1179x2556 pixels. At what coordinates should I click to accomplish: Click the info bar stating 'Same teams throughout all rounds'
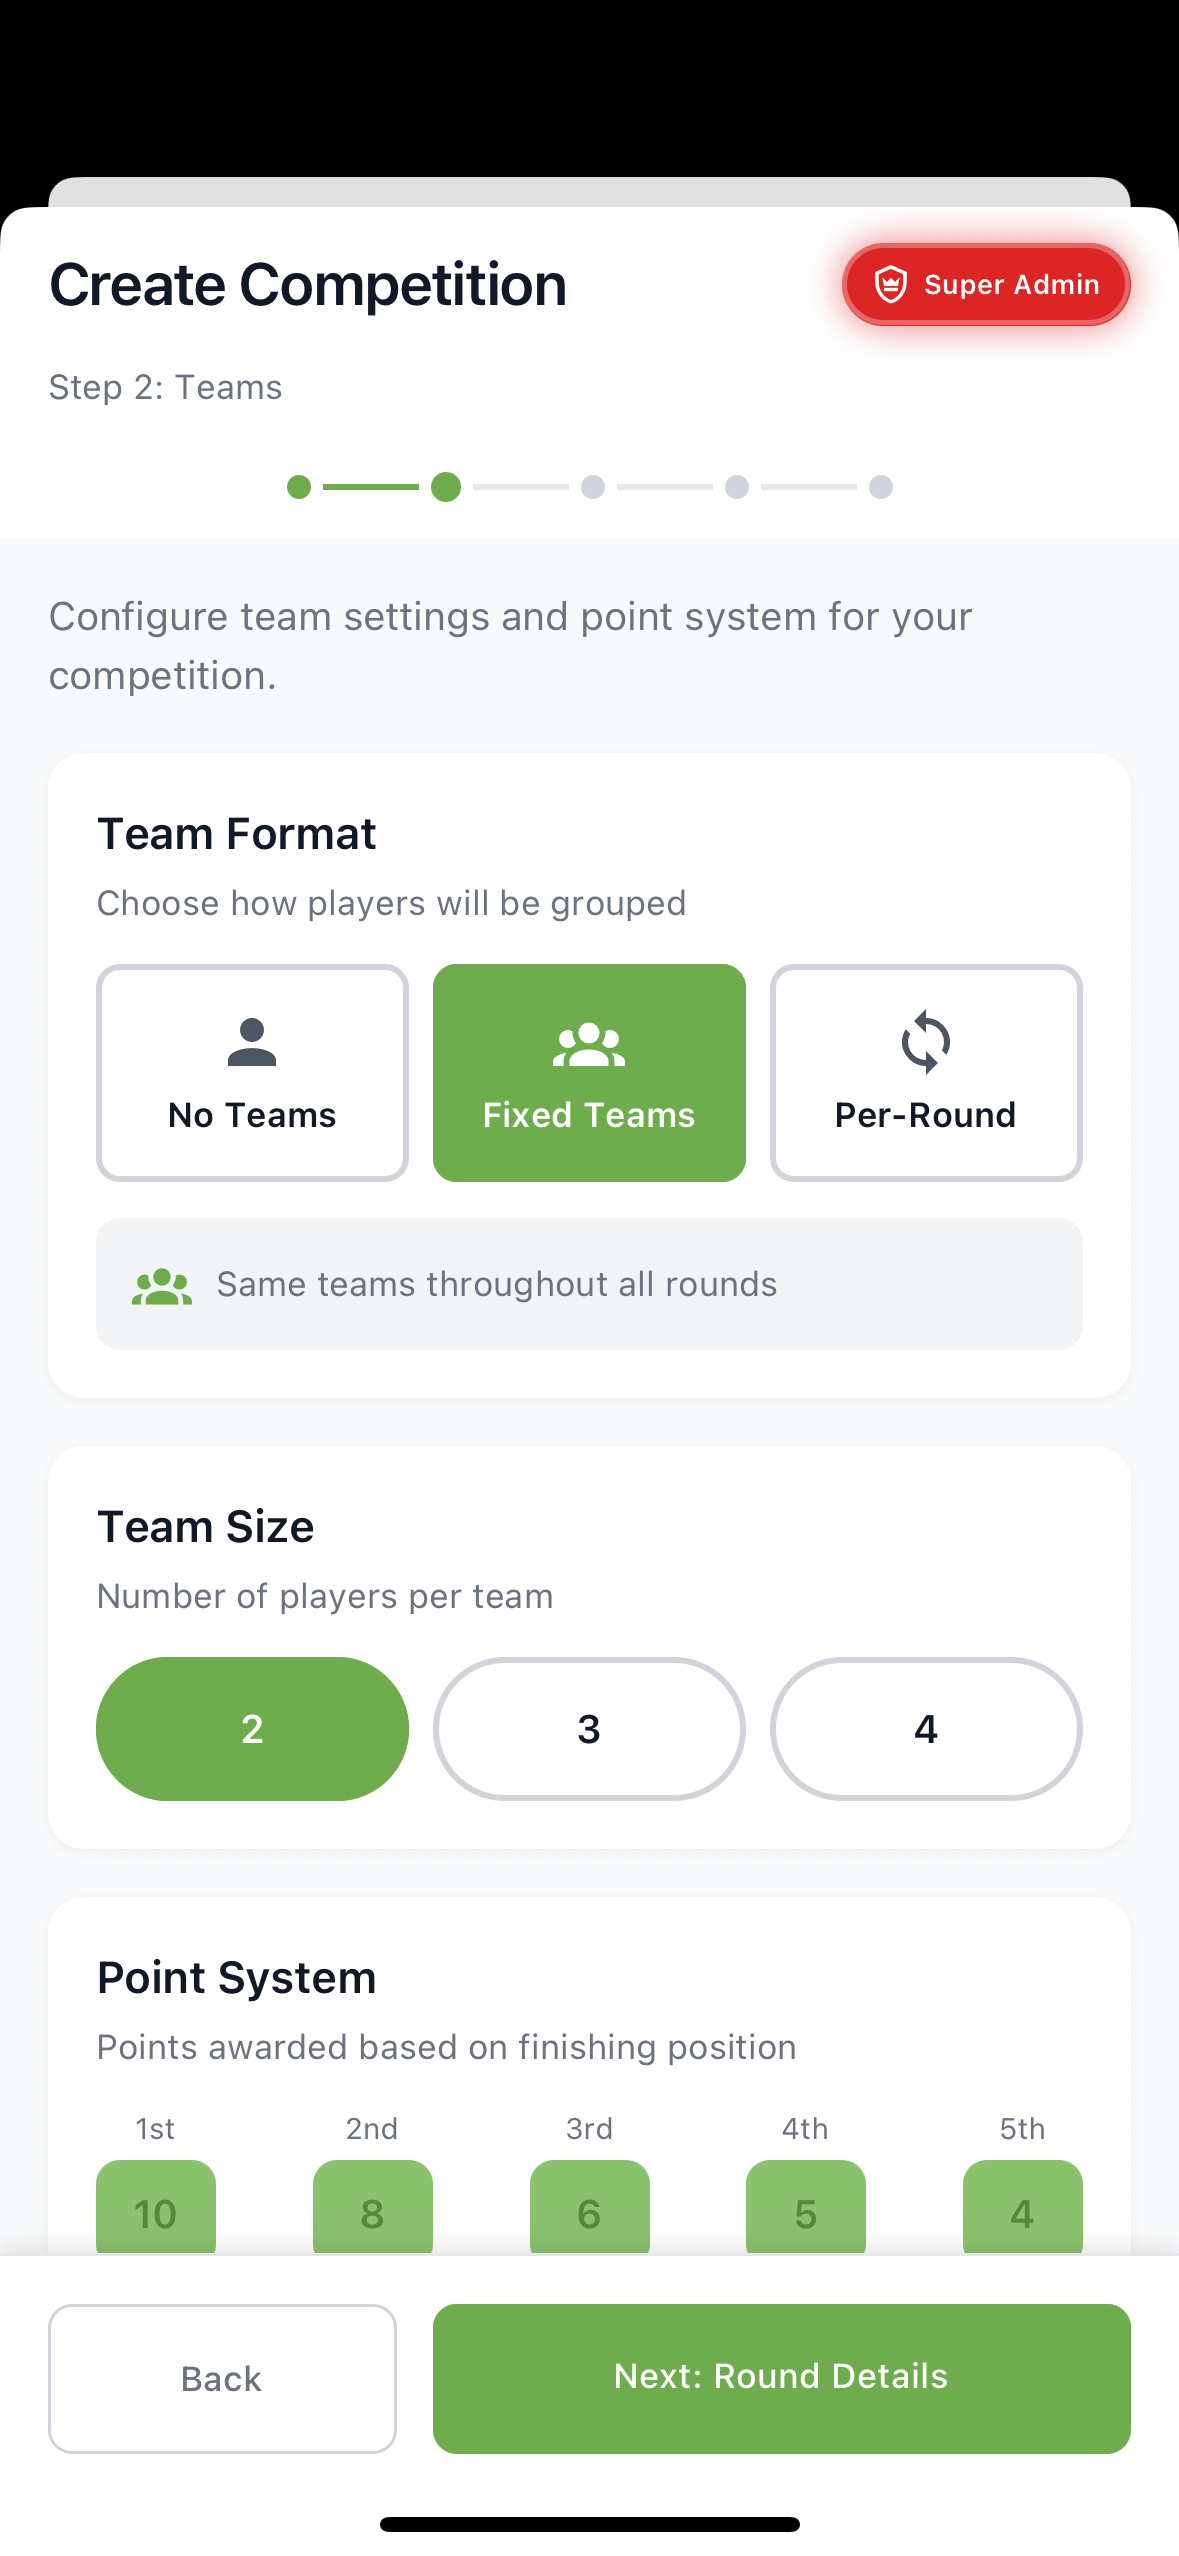click(588, 1284)
